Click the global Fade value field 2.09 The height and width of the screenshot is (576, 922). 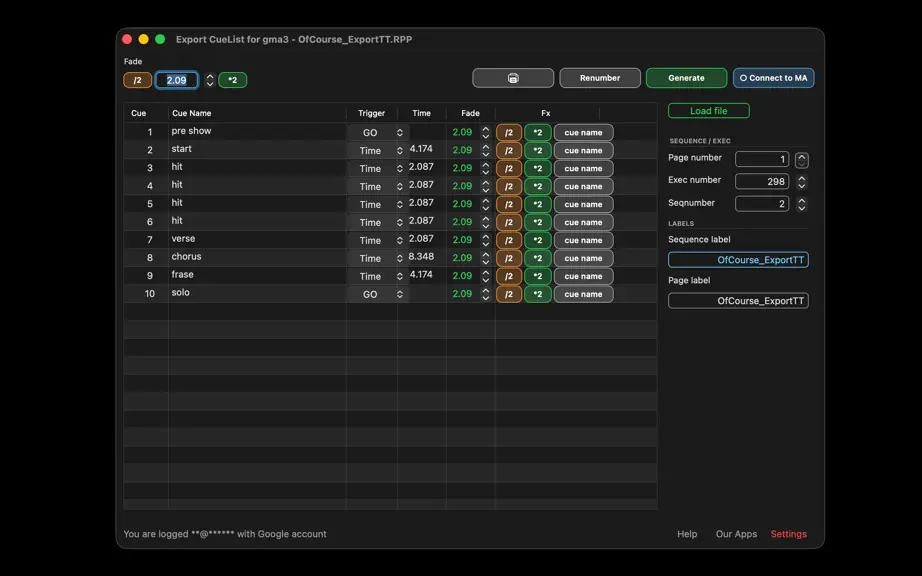(176, 80)
